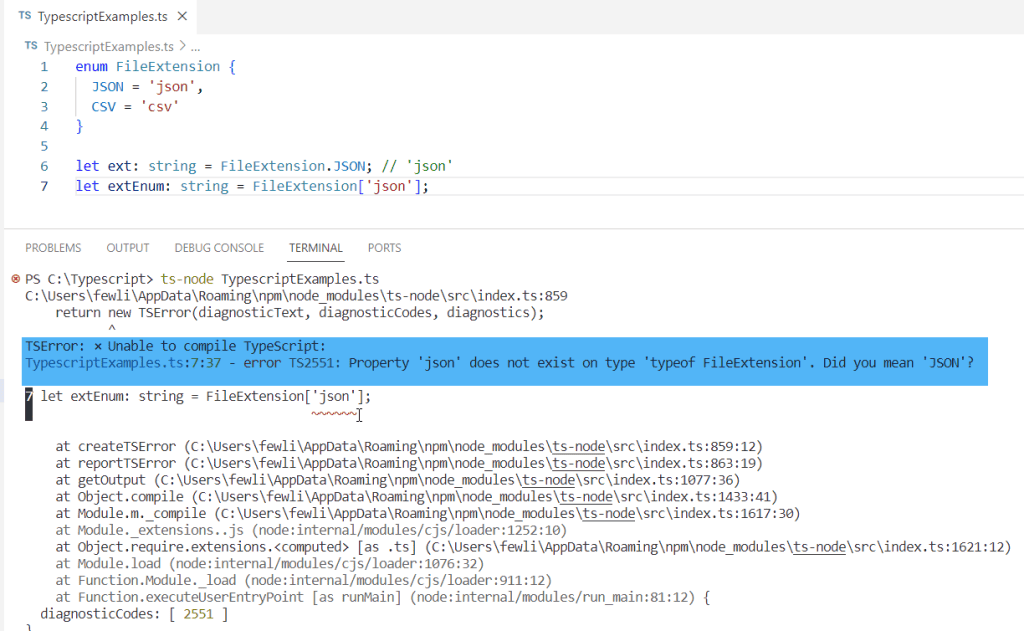Click the // 'json' comment on line 6
The height and width of the screenshot is (631, 1024).
(x=417, y=166)
